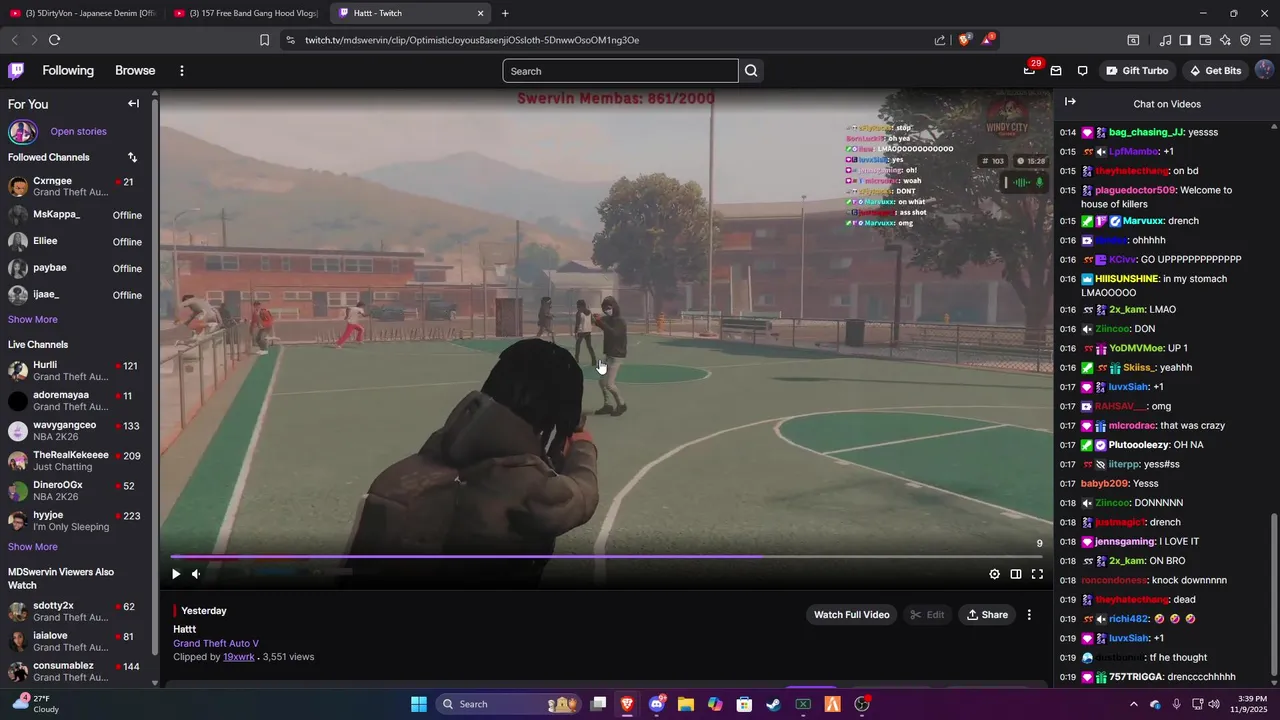This screenshot has height=720, width=1280.
Task: Open more options beside Share button
Action: click(x=1029, y=615)
